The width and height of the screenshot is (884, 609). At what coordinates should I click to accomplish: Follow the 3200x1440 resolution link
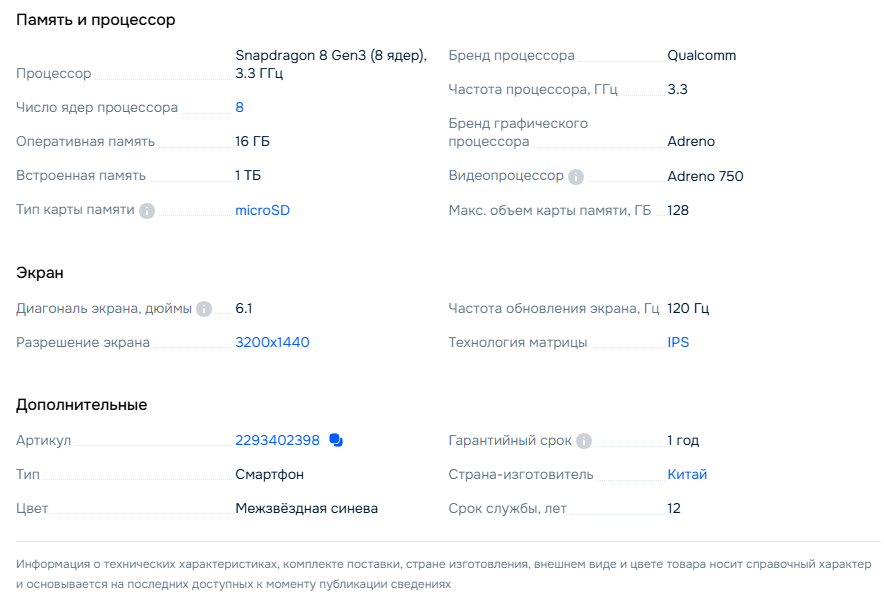click(272, 342)
